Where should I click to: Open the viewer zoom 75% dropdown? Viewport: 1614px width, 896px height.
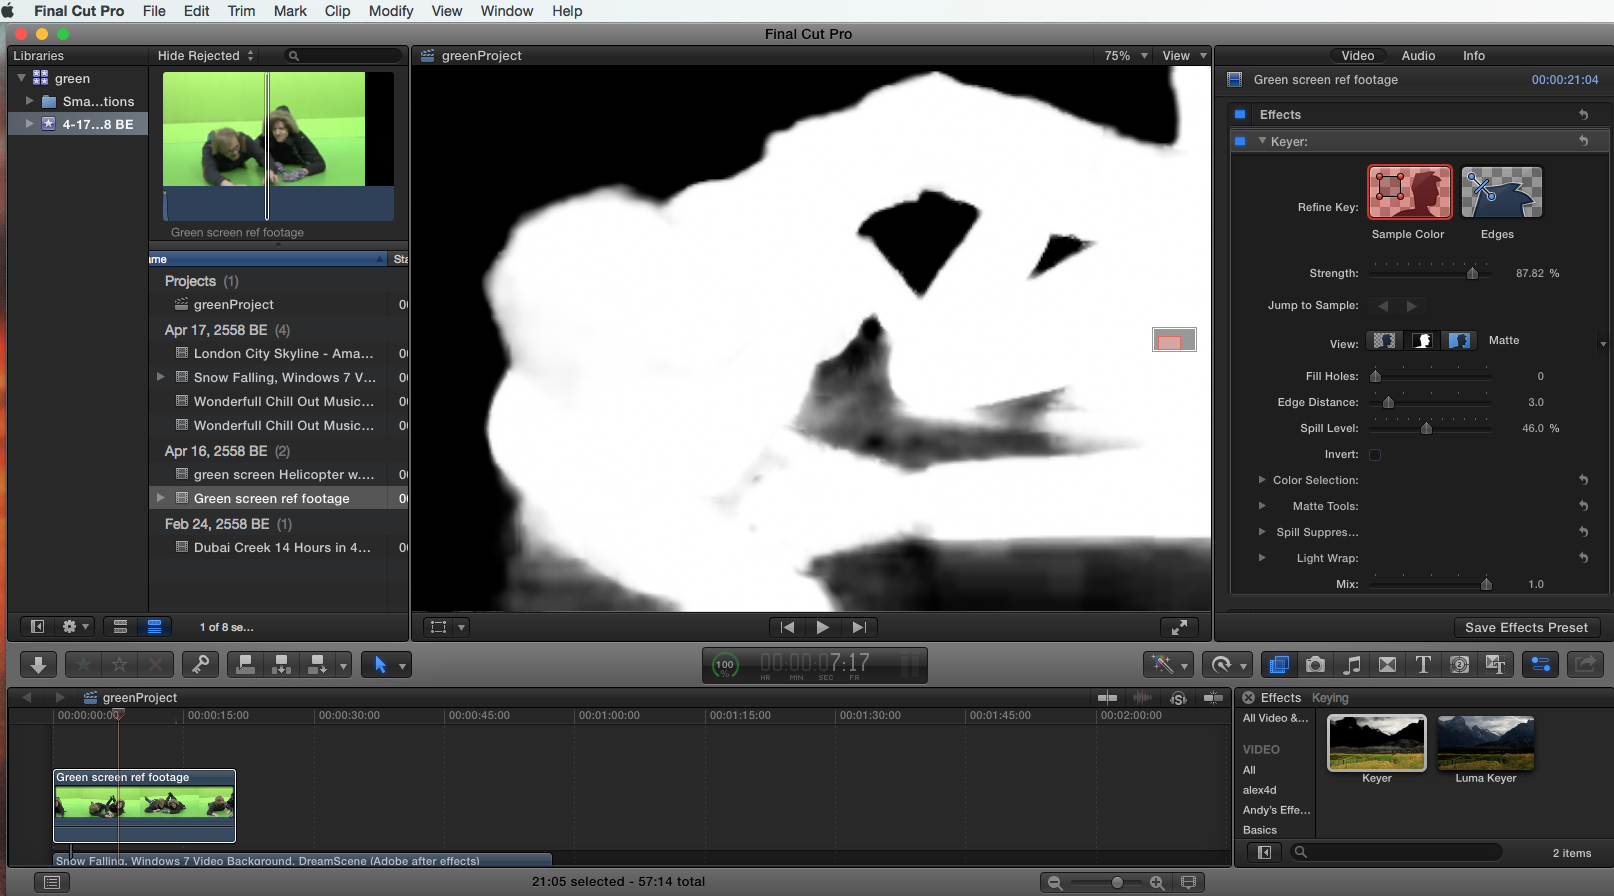1126,56
